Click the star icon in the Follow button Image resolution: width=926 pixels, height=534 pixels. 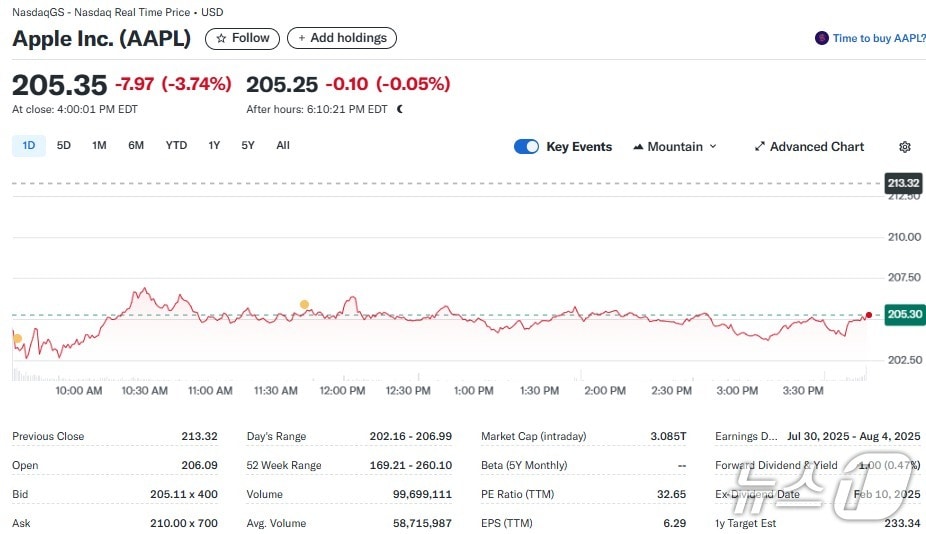221,38
